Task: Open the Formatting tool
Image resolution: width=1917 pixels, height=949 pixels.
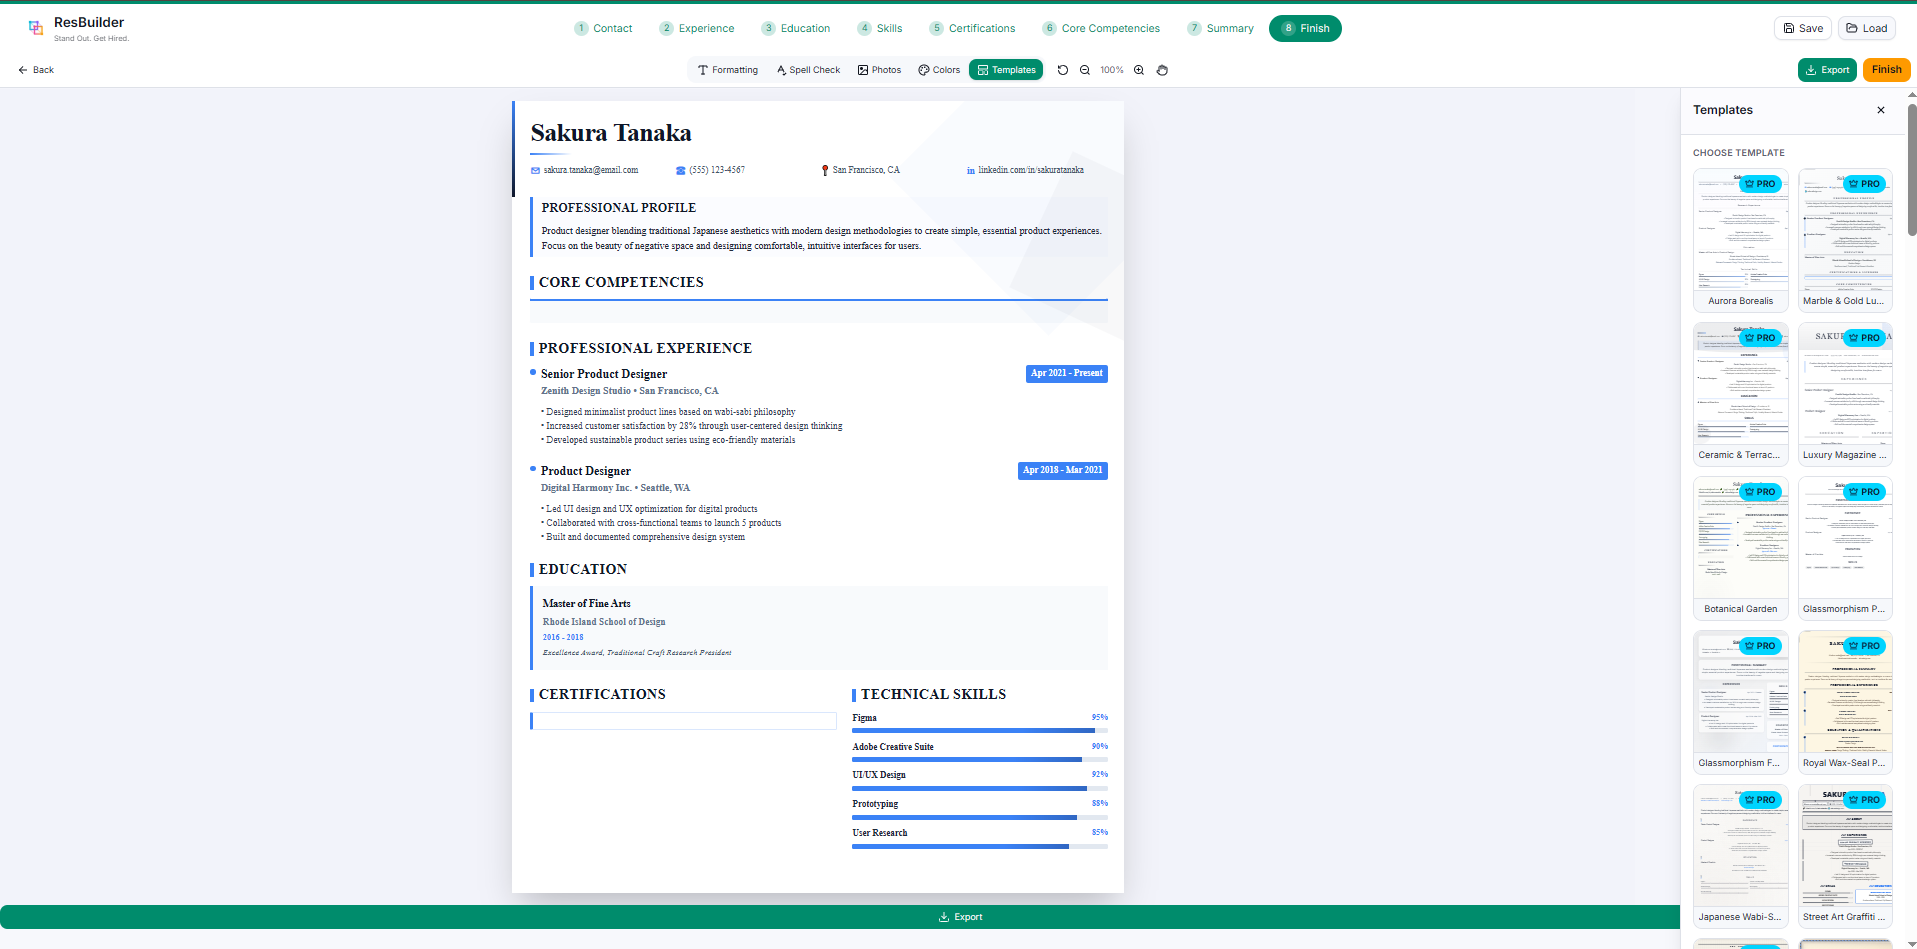Action: [728, 70]
